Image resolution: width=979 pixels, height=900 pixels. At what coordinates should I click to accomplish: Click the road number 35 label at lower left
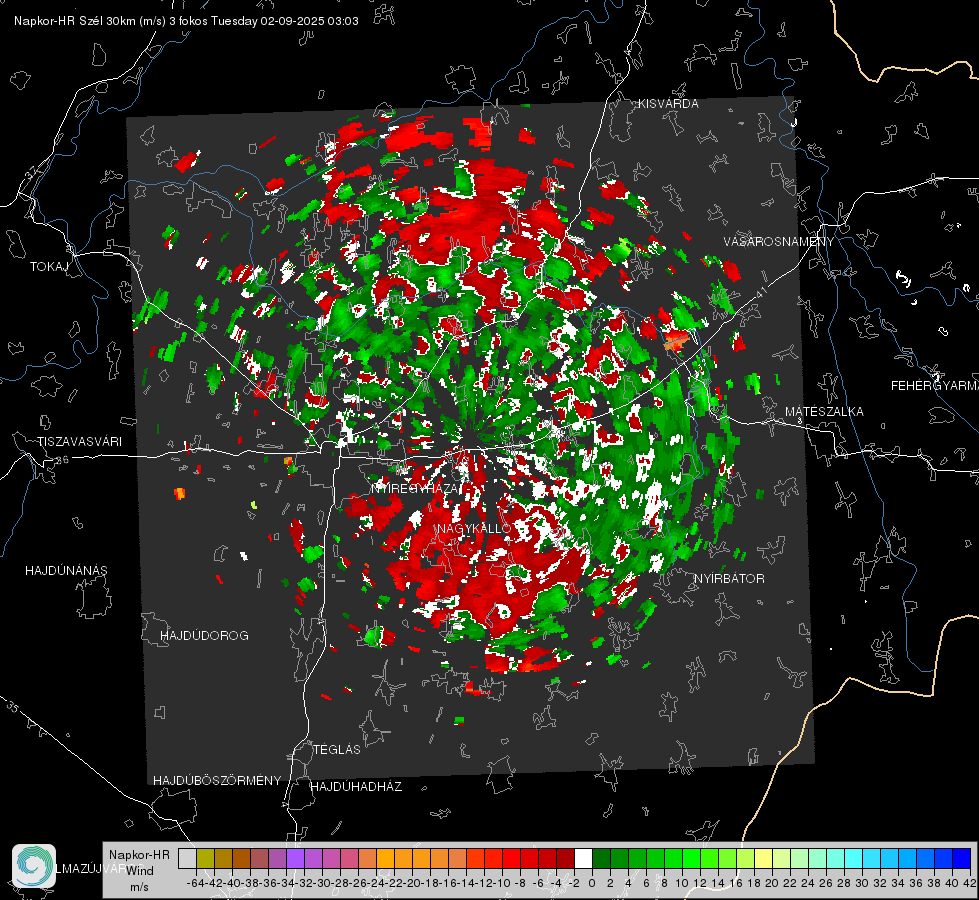point(12,707)
